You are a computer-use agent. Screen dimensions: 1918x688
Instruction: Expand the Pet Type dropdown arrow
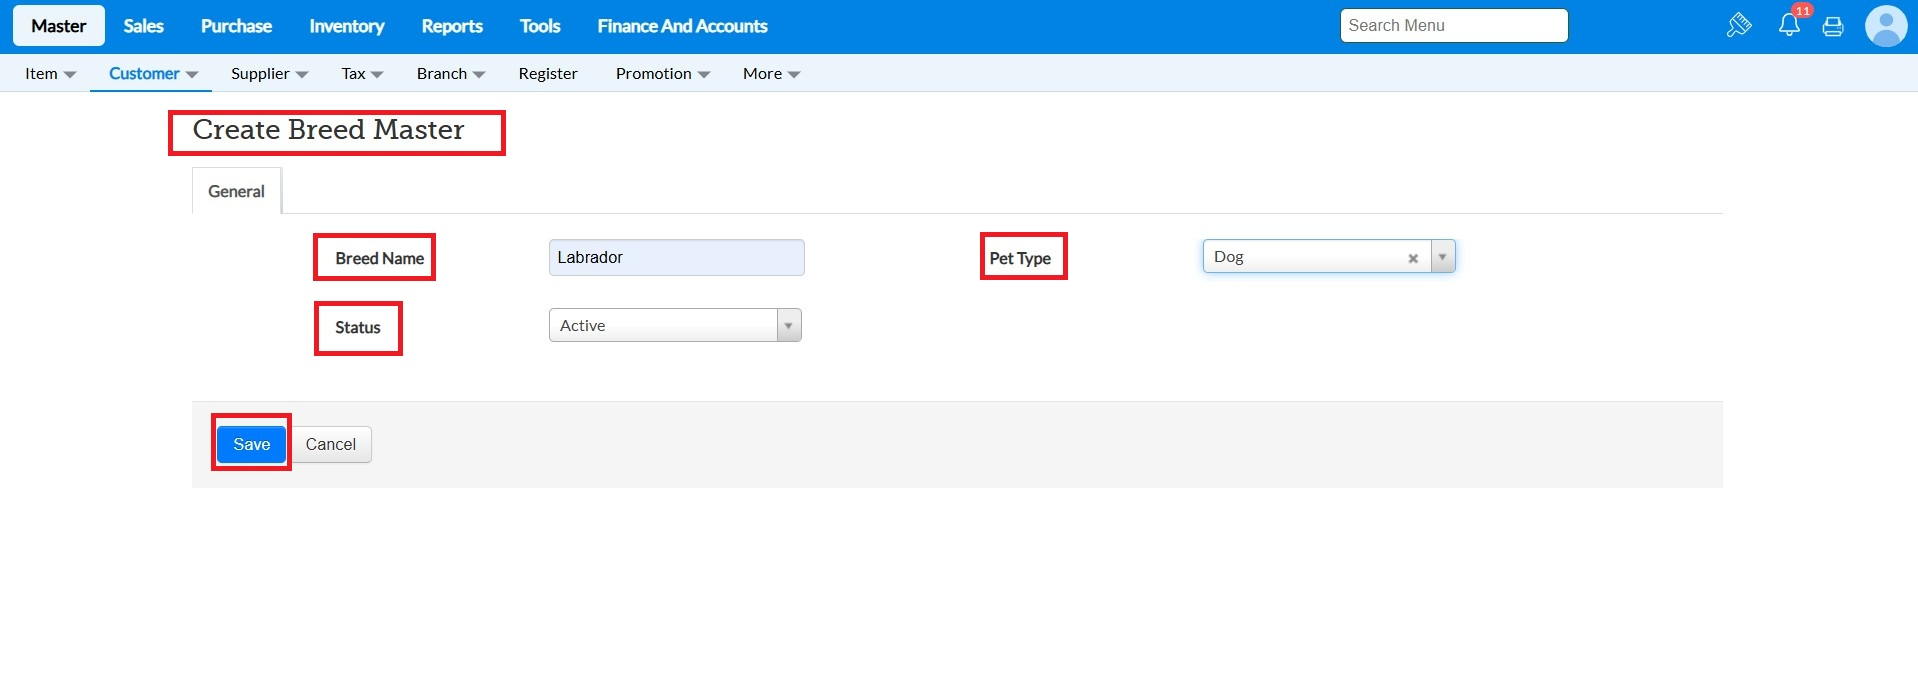click(1442, 257)
